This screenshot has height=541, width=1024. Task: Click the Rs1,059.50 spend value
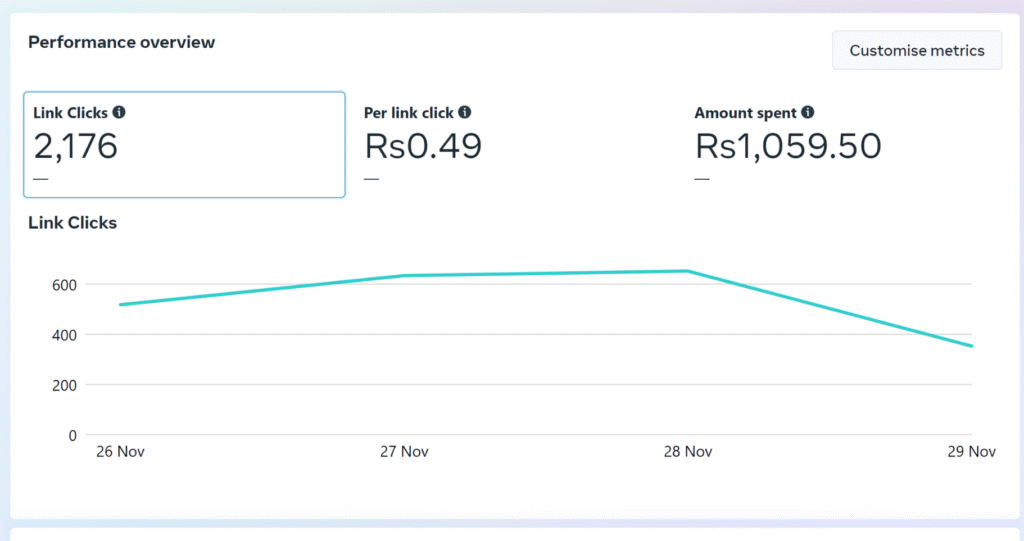(788, 147)
